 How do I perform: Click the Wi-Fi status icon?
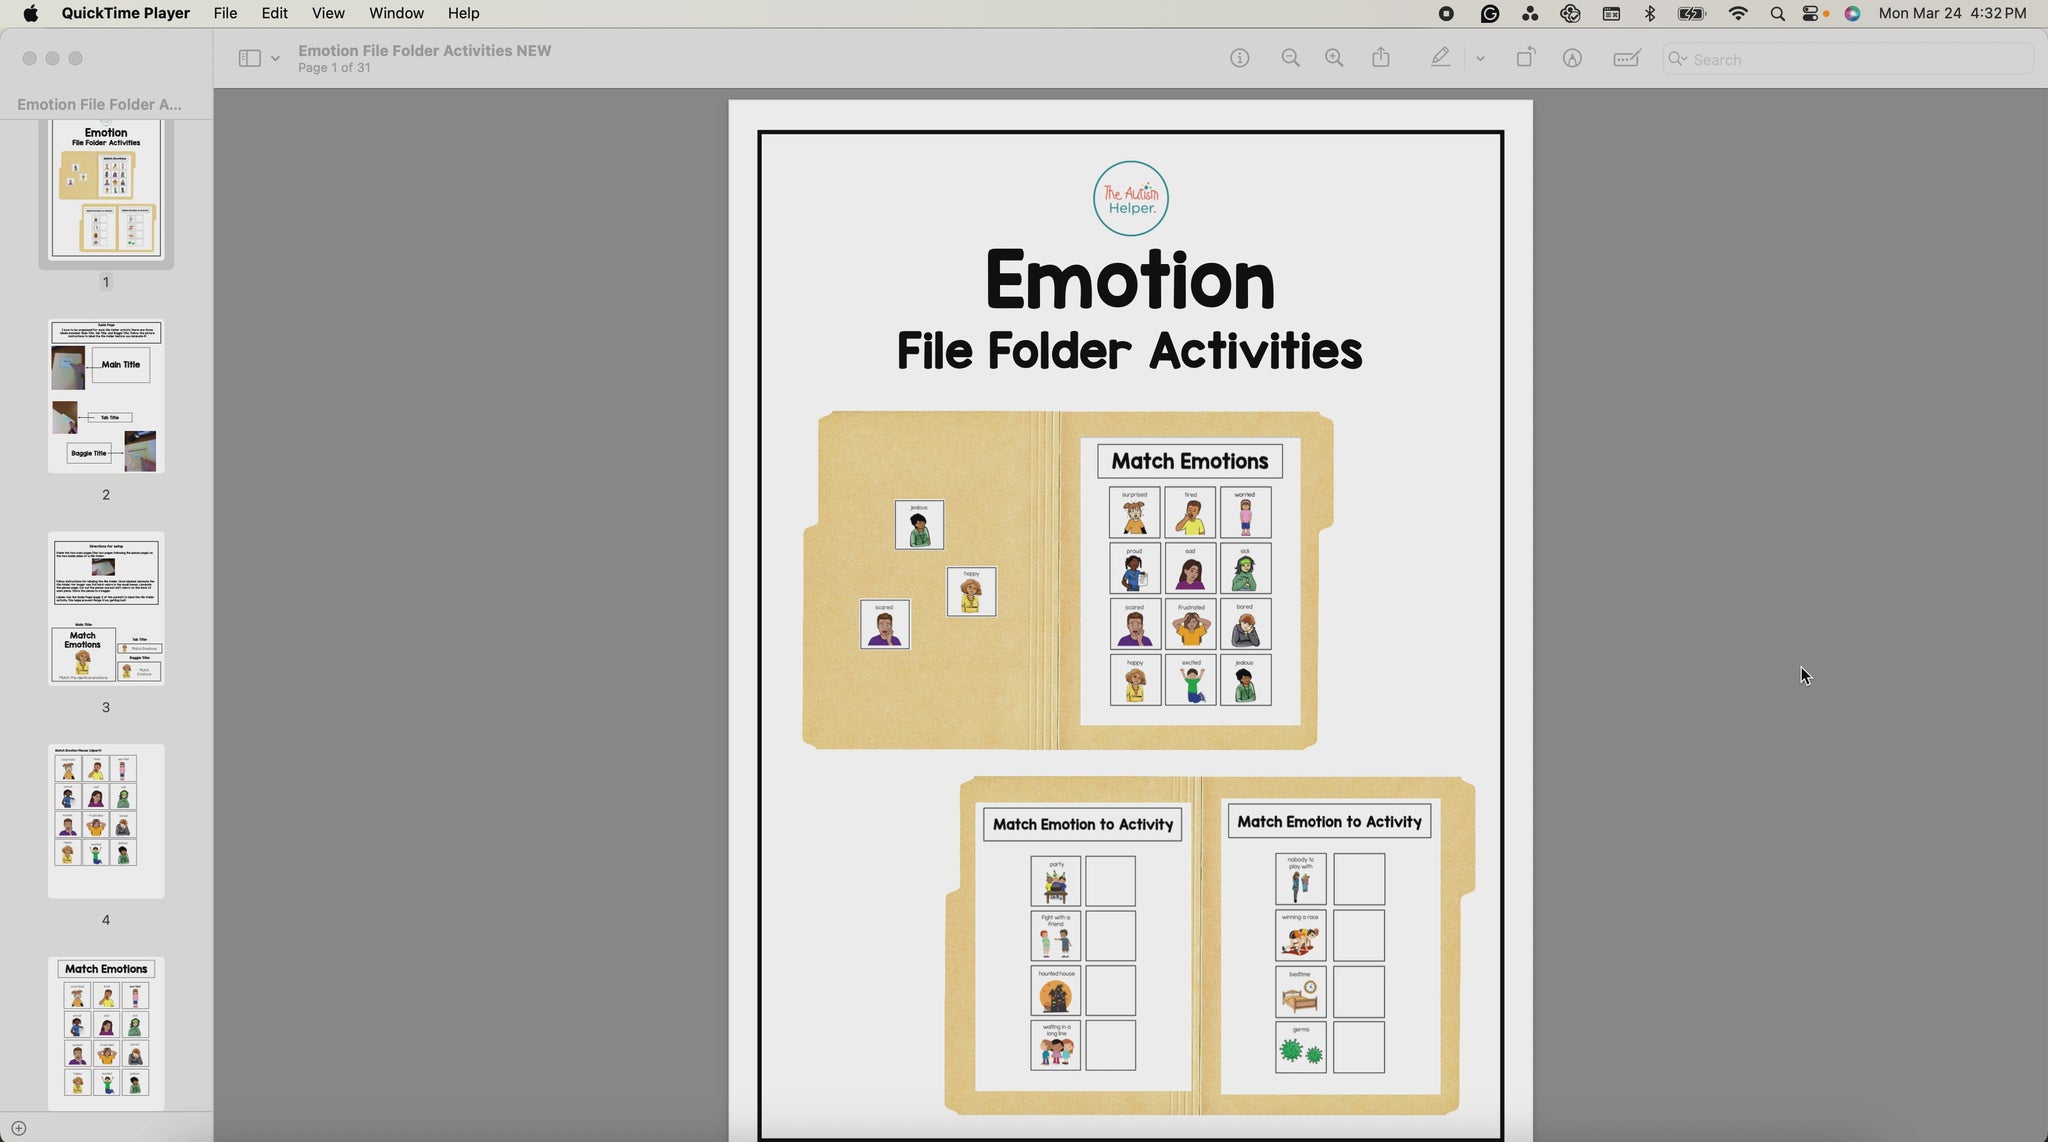pyautogui.click(x=1738, y=13)
